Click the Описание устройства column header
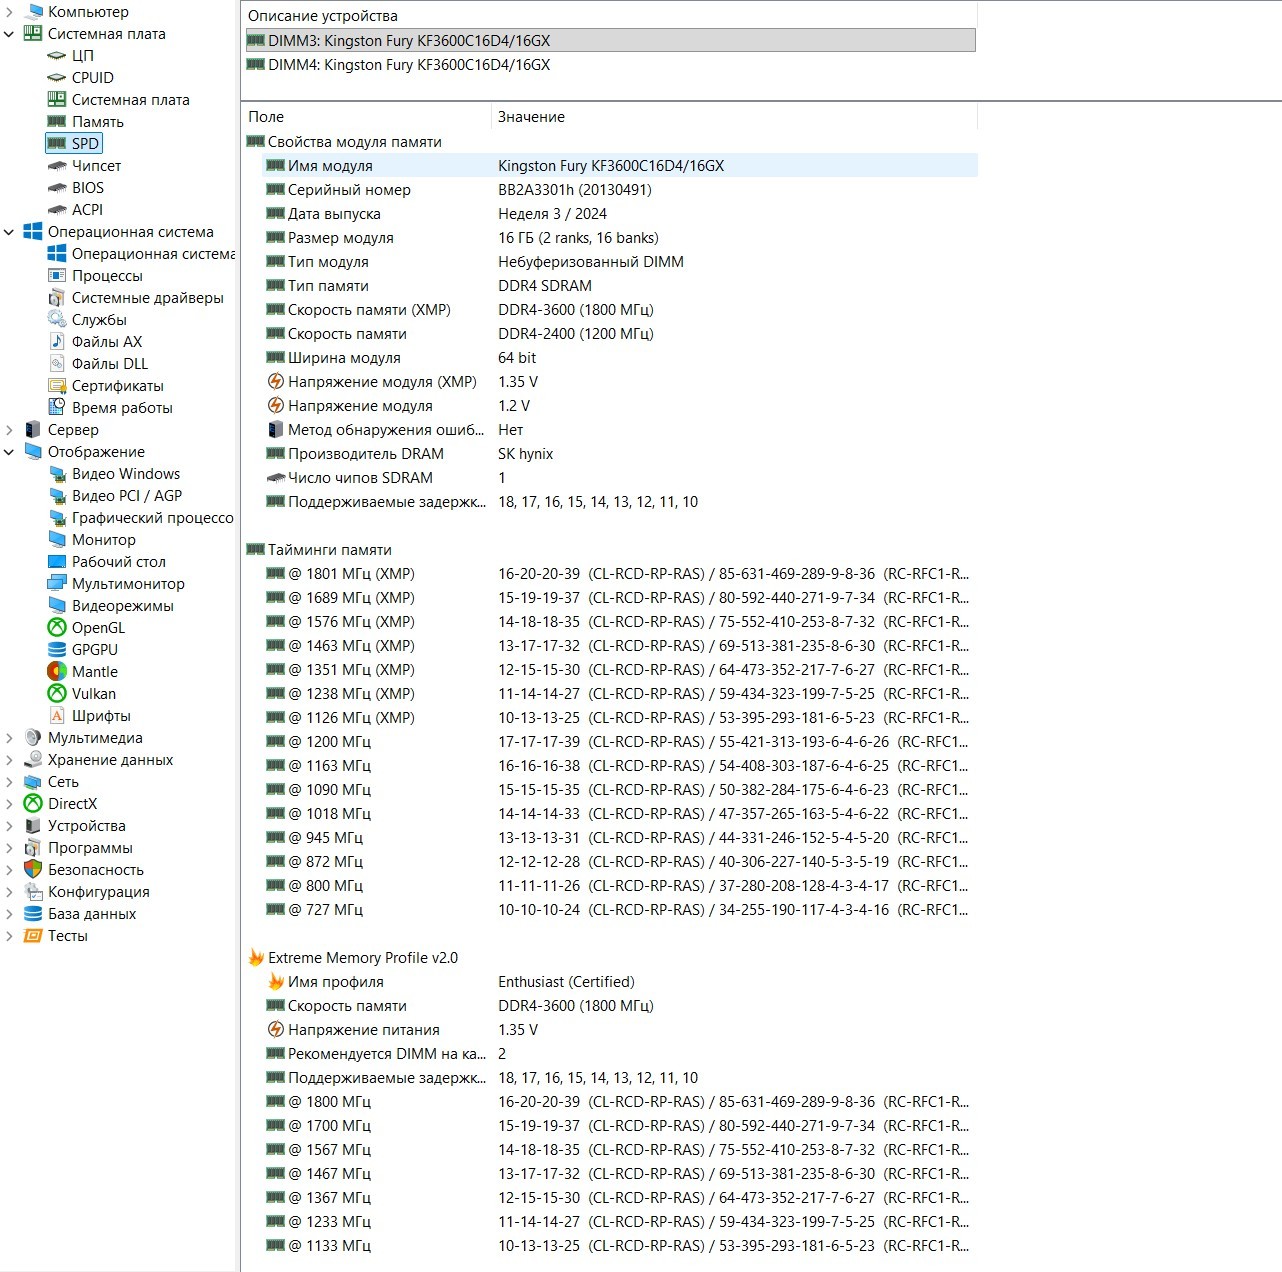1282x1272 pixels. point(609,15)
